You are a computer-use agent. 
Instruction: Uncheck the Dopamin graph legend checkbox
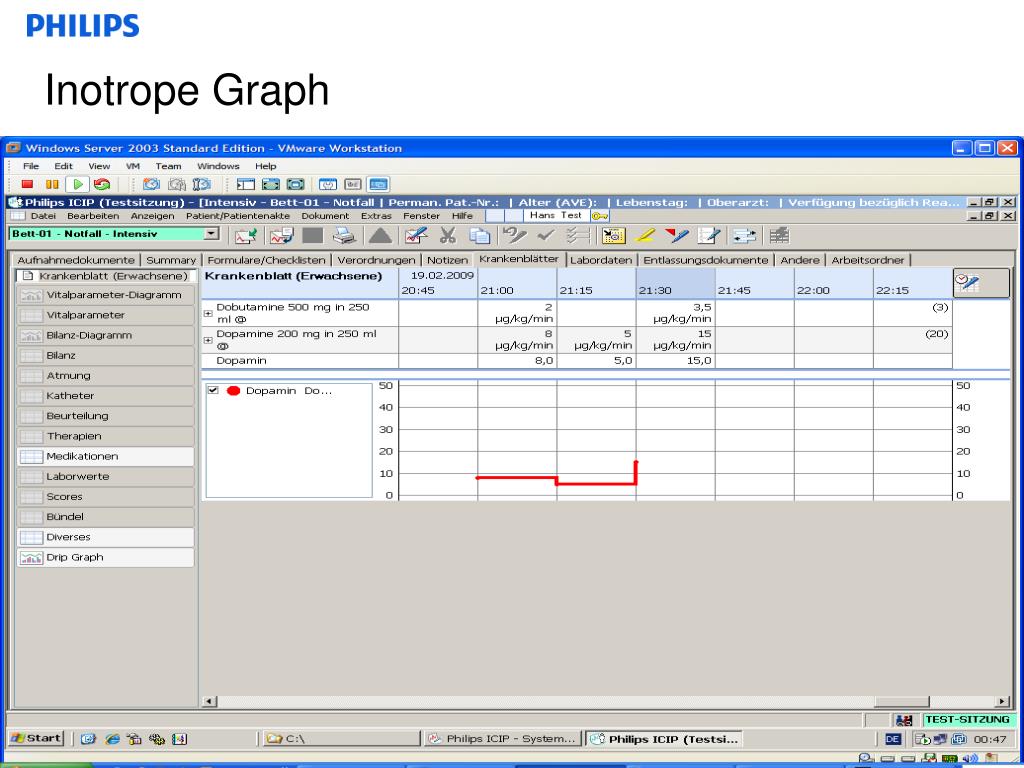coord(212,391)
